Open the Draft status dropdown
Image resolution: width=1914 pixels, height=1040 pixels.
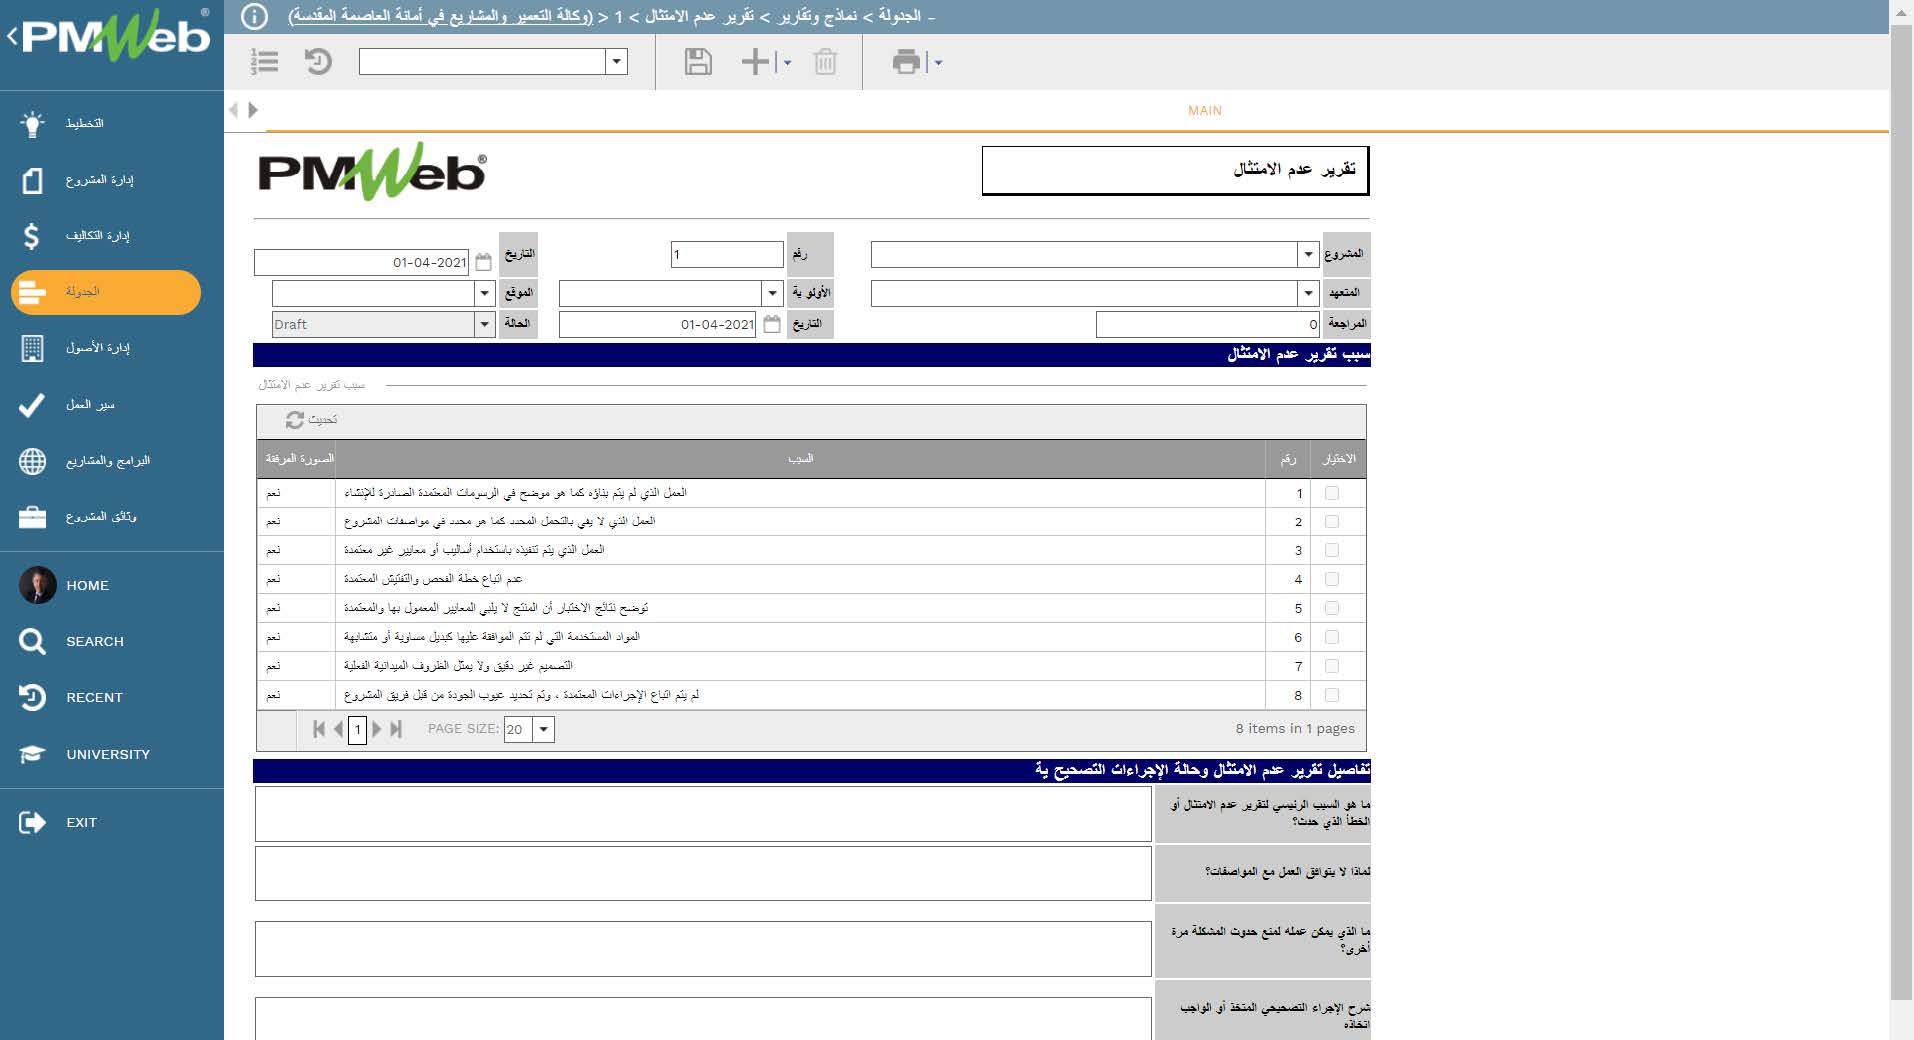click(x=485, y=324)
